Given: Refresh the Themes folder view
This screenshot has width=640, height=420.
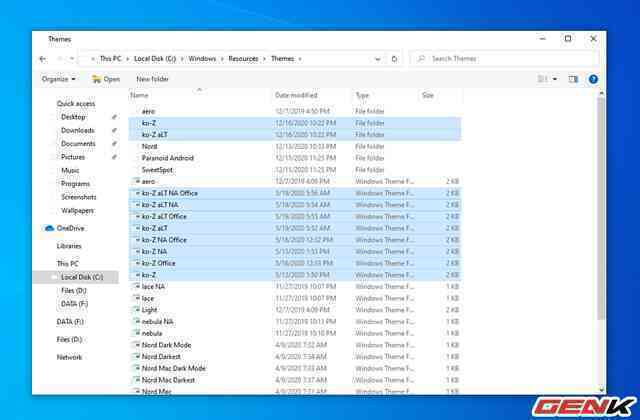Looking at the screenshot, I should [394, 59].
